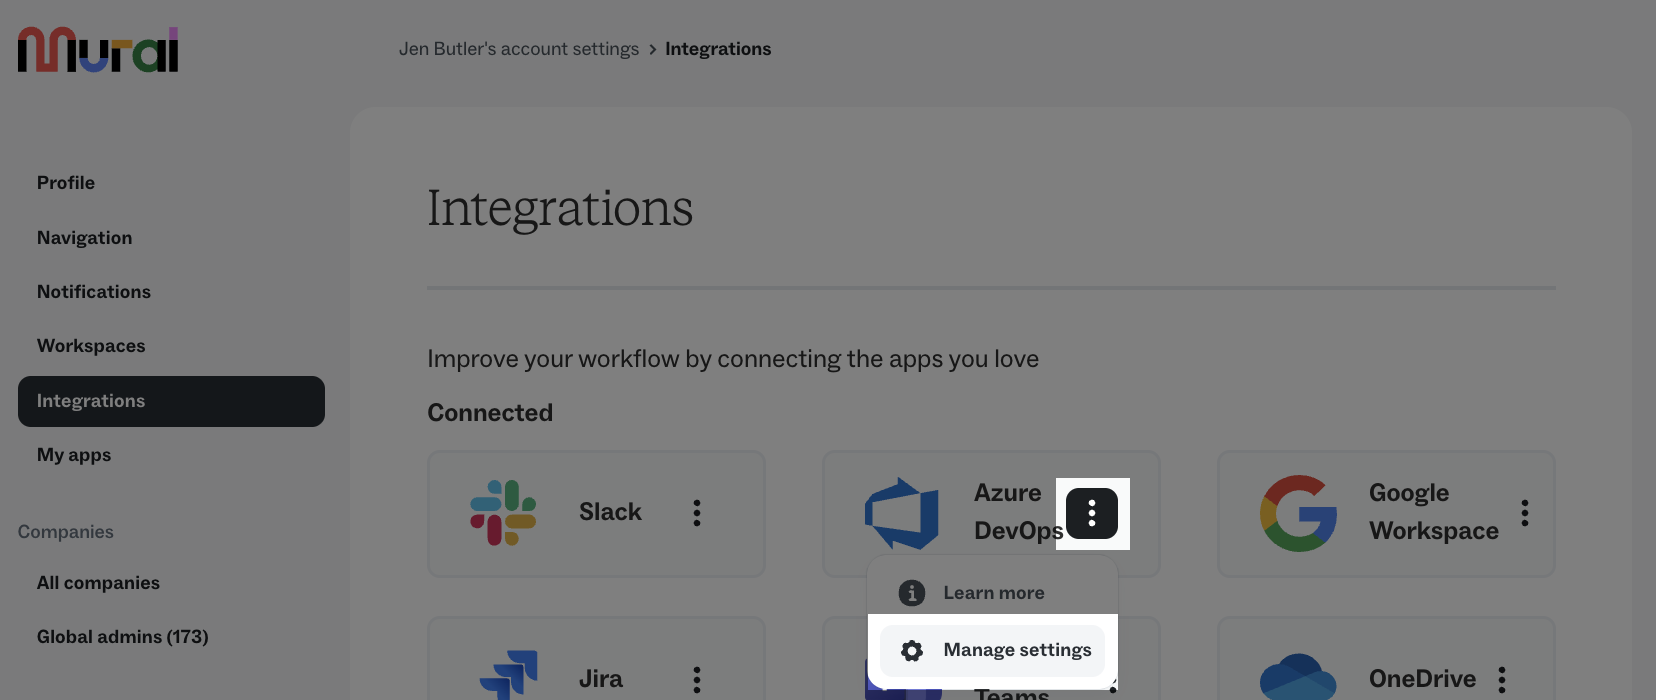Click the Google Workspace logo
The height and width of the screenshot is (700, 1656).
pos(1298,513)
